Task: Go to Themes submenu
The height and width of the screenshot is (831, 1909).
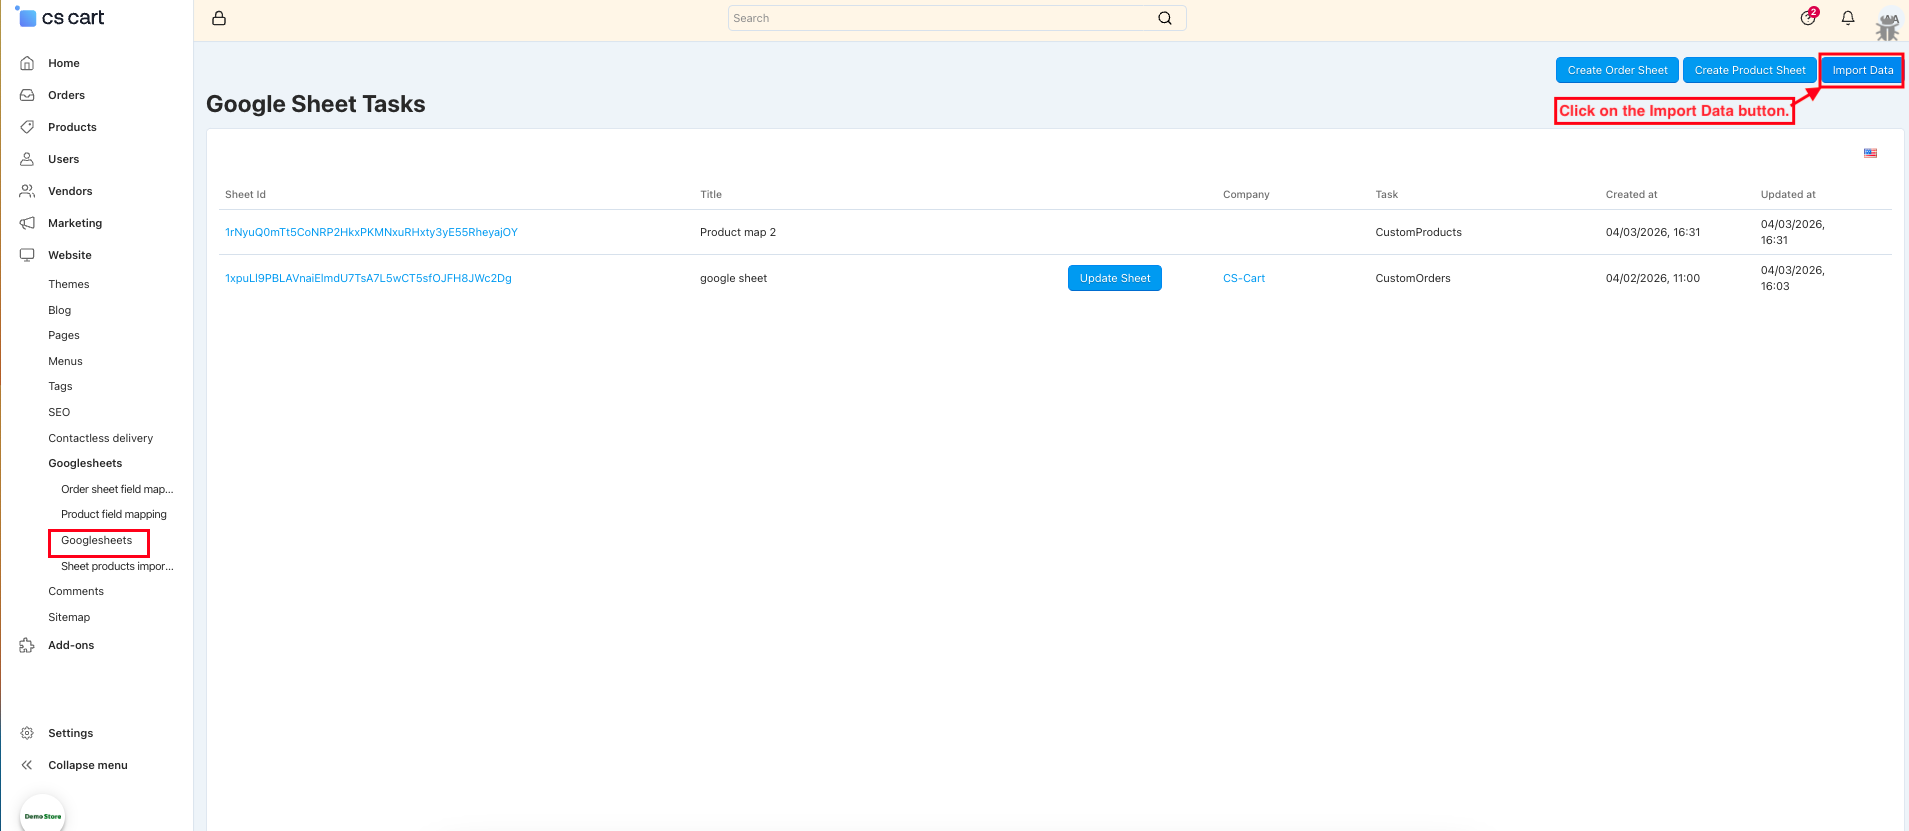Action: click(69, 284)
